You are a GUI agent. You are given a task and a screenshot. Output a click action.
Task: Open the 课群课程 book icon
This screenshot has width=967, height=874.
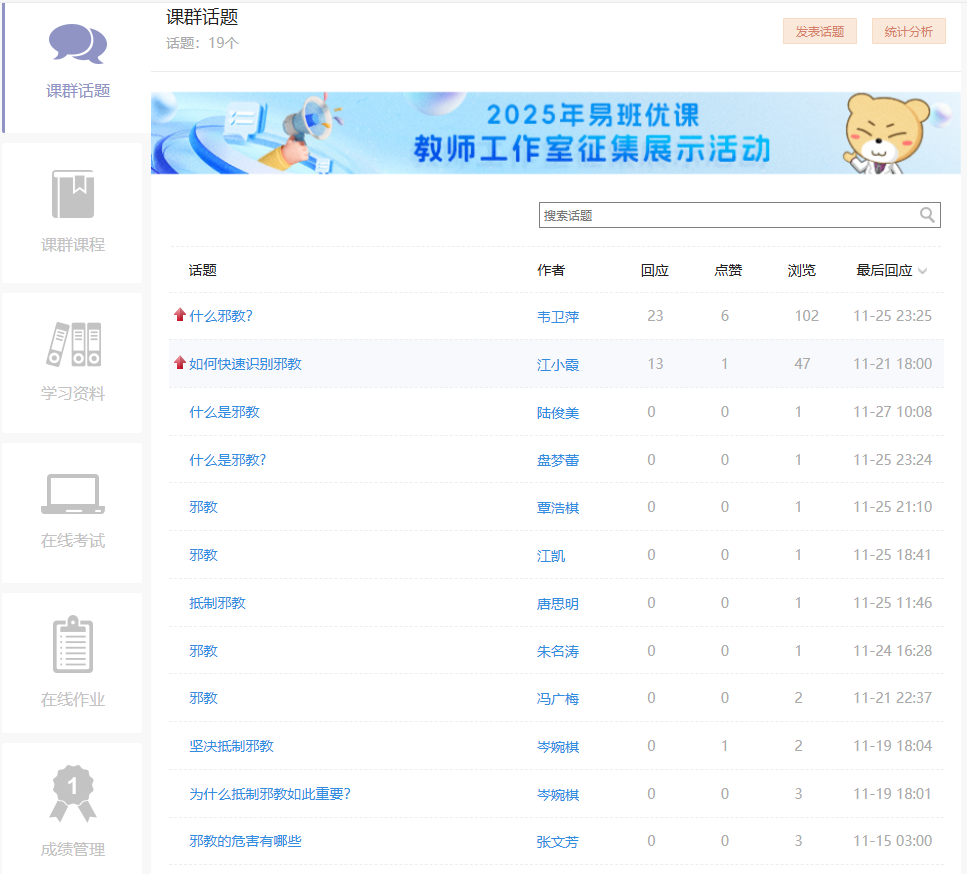(73, 194)
